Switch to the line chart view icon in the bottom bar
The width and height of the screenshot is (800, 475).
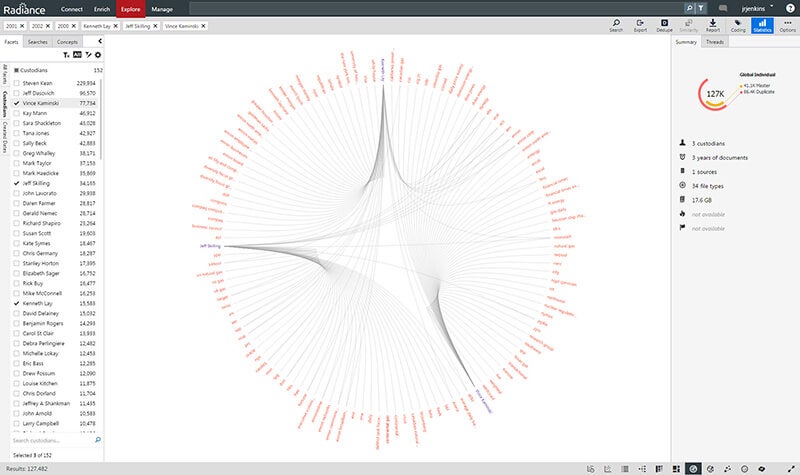(608, 468)
